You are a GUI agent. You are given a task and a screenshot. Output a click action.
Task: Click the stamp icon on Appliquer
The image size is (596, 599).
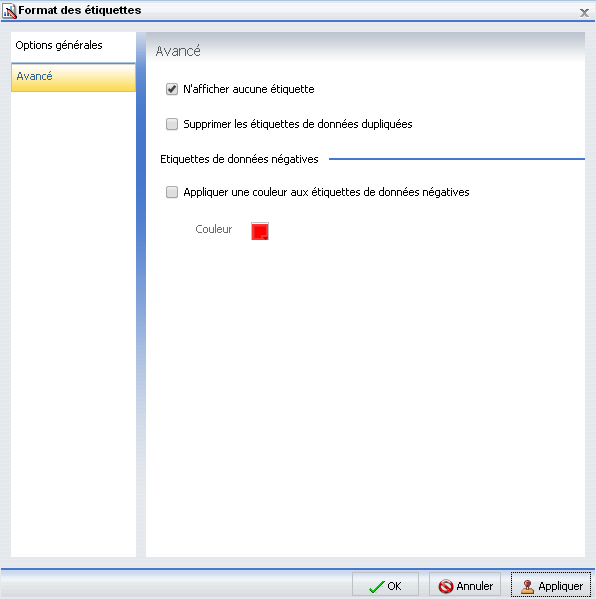coord(527,586)
